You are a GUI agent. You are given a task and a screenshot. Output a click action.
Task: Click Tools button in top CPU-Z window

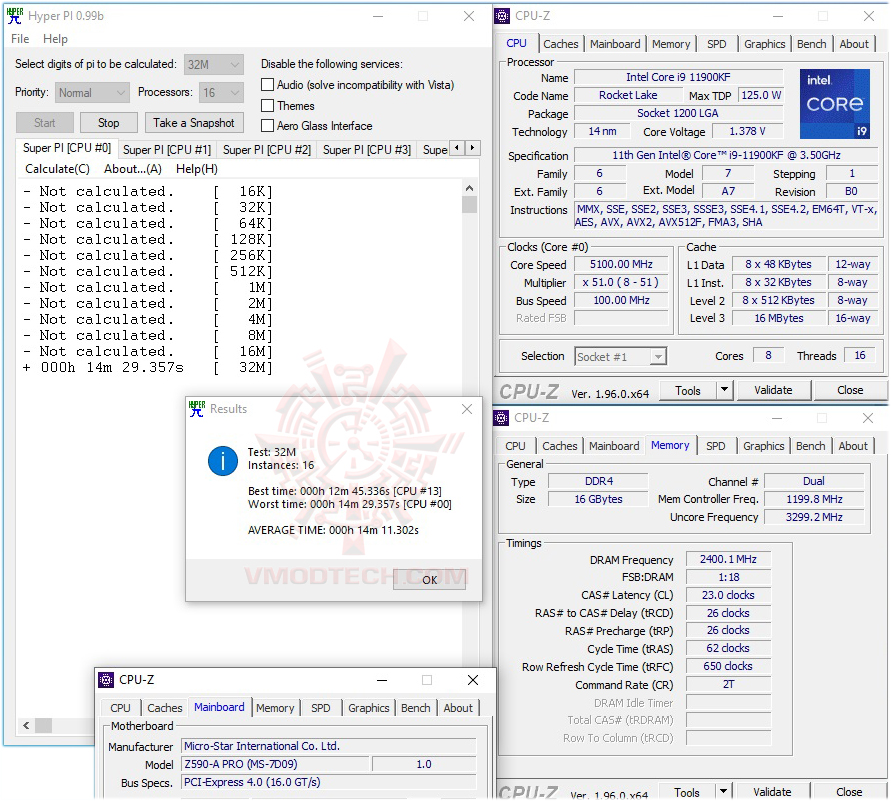point(688,390)
